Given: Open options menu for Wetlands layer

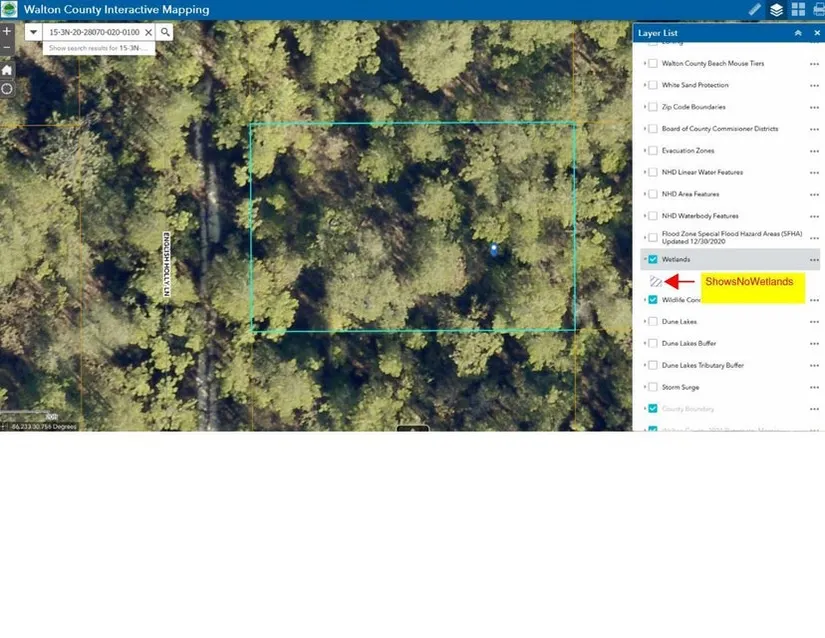Looking at the screenshot, I should click(814, 259).
